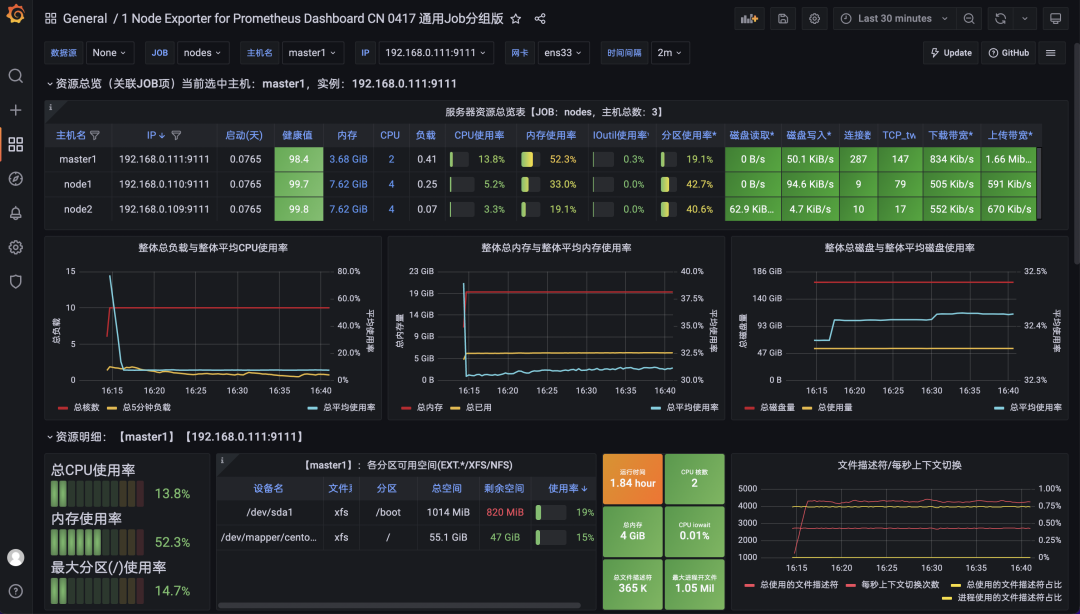Viewport: 1080px width, 614px height.
Task: Open Alerting from the bell icon
Action: click(15, 213)
